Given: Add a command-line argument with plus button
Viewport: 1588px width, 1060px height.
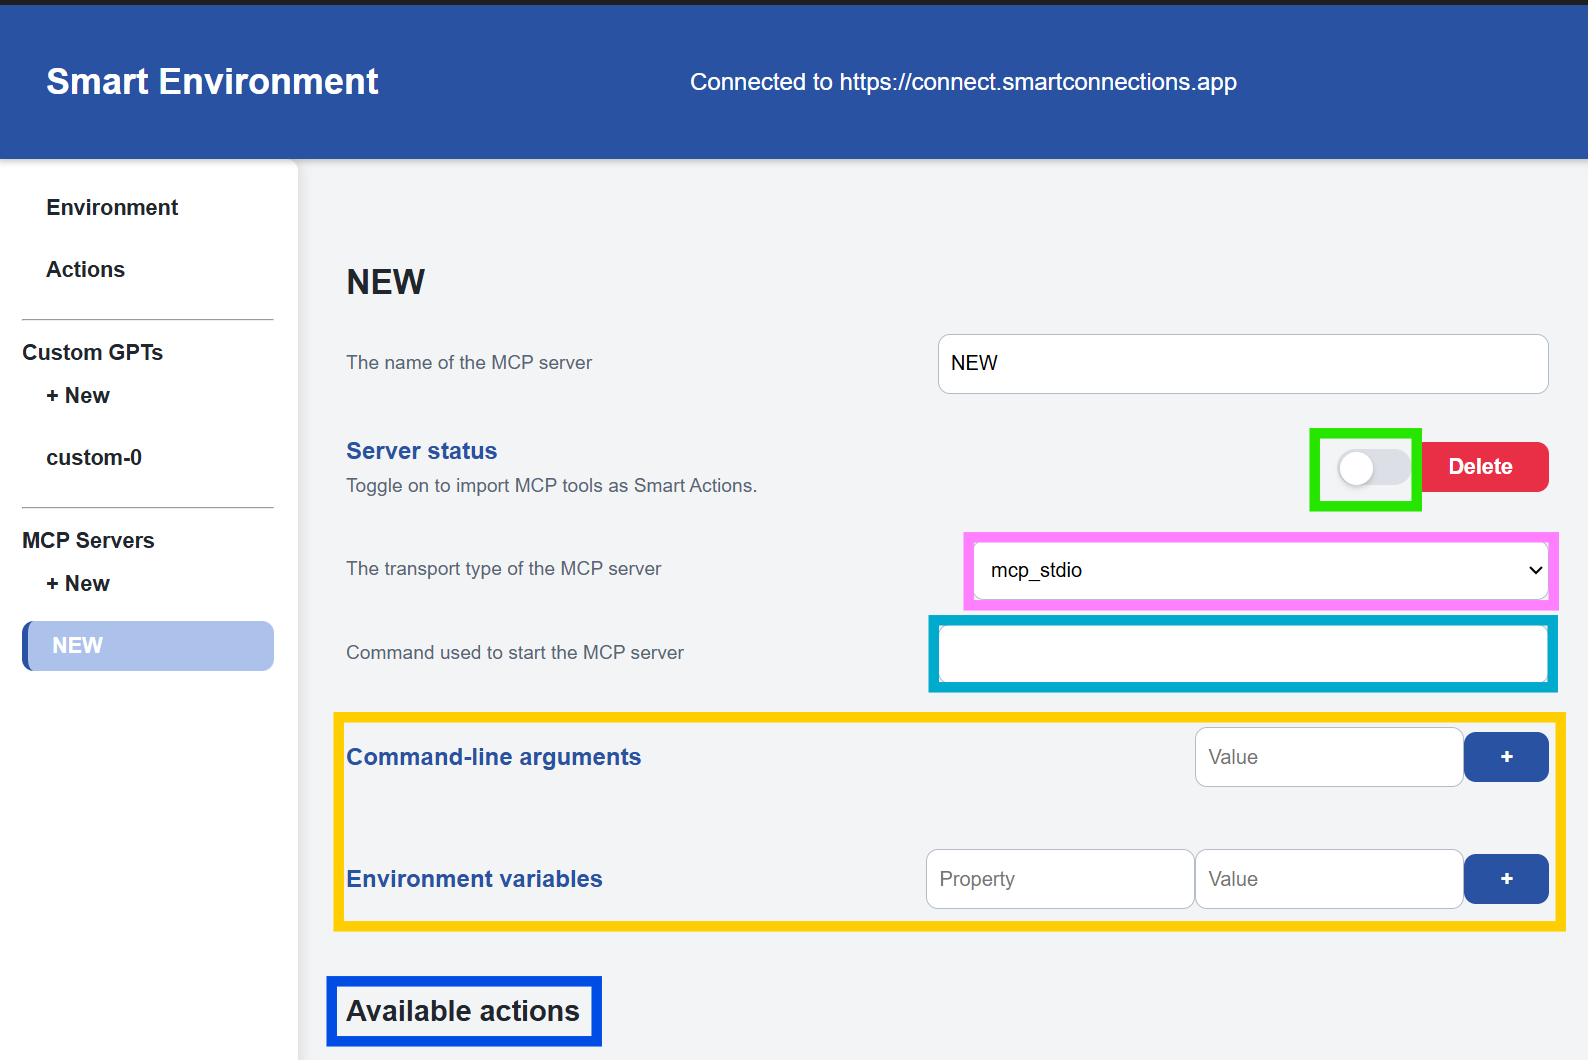Looking at the screenshot, I should pyautogui.click(x=1506, y=757).
